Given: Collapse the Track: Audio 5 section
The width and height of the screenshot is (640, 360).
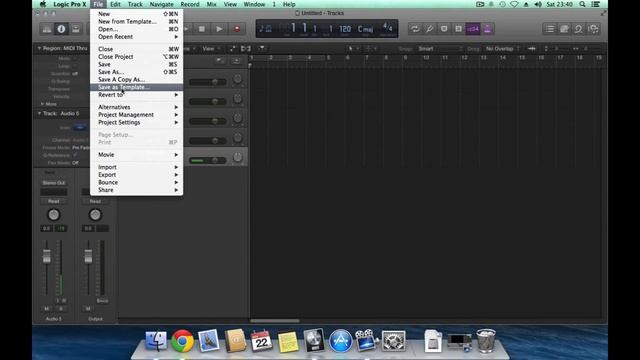Looking at the screenshot, I should (39, 113).
